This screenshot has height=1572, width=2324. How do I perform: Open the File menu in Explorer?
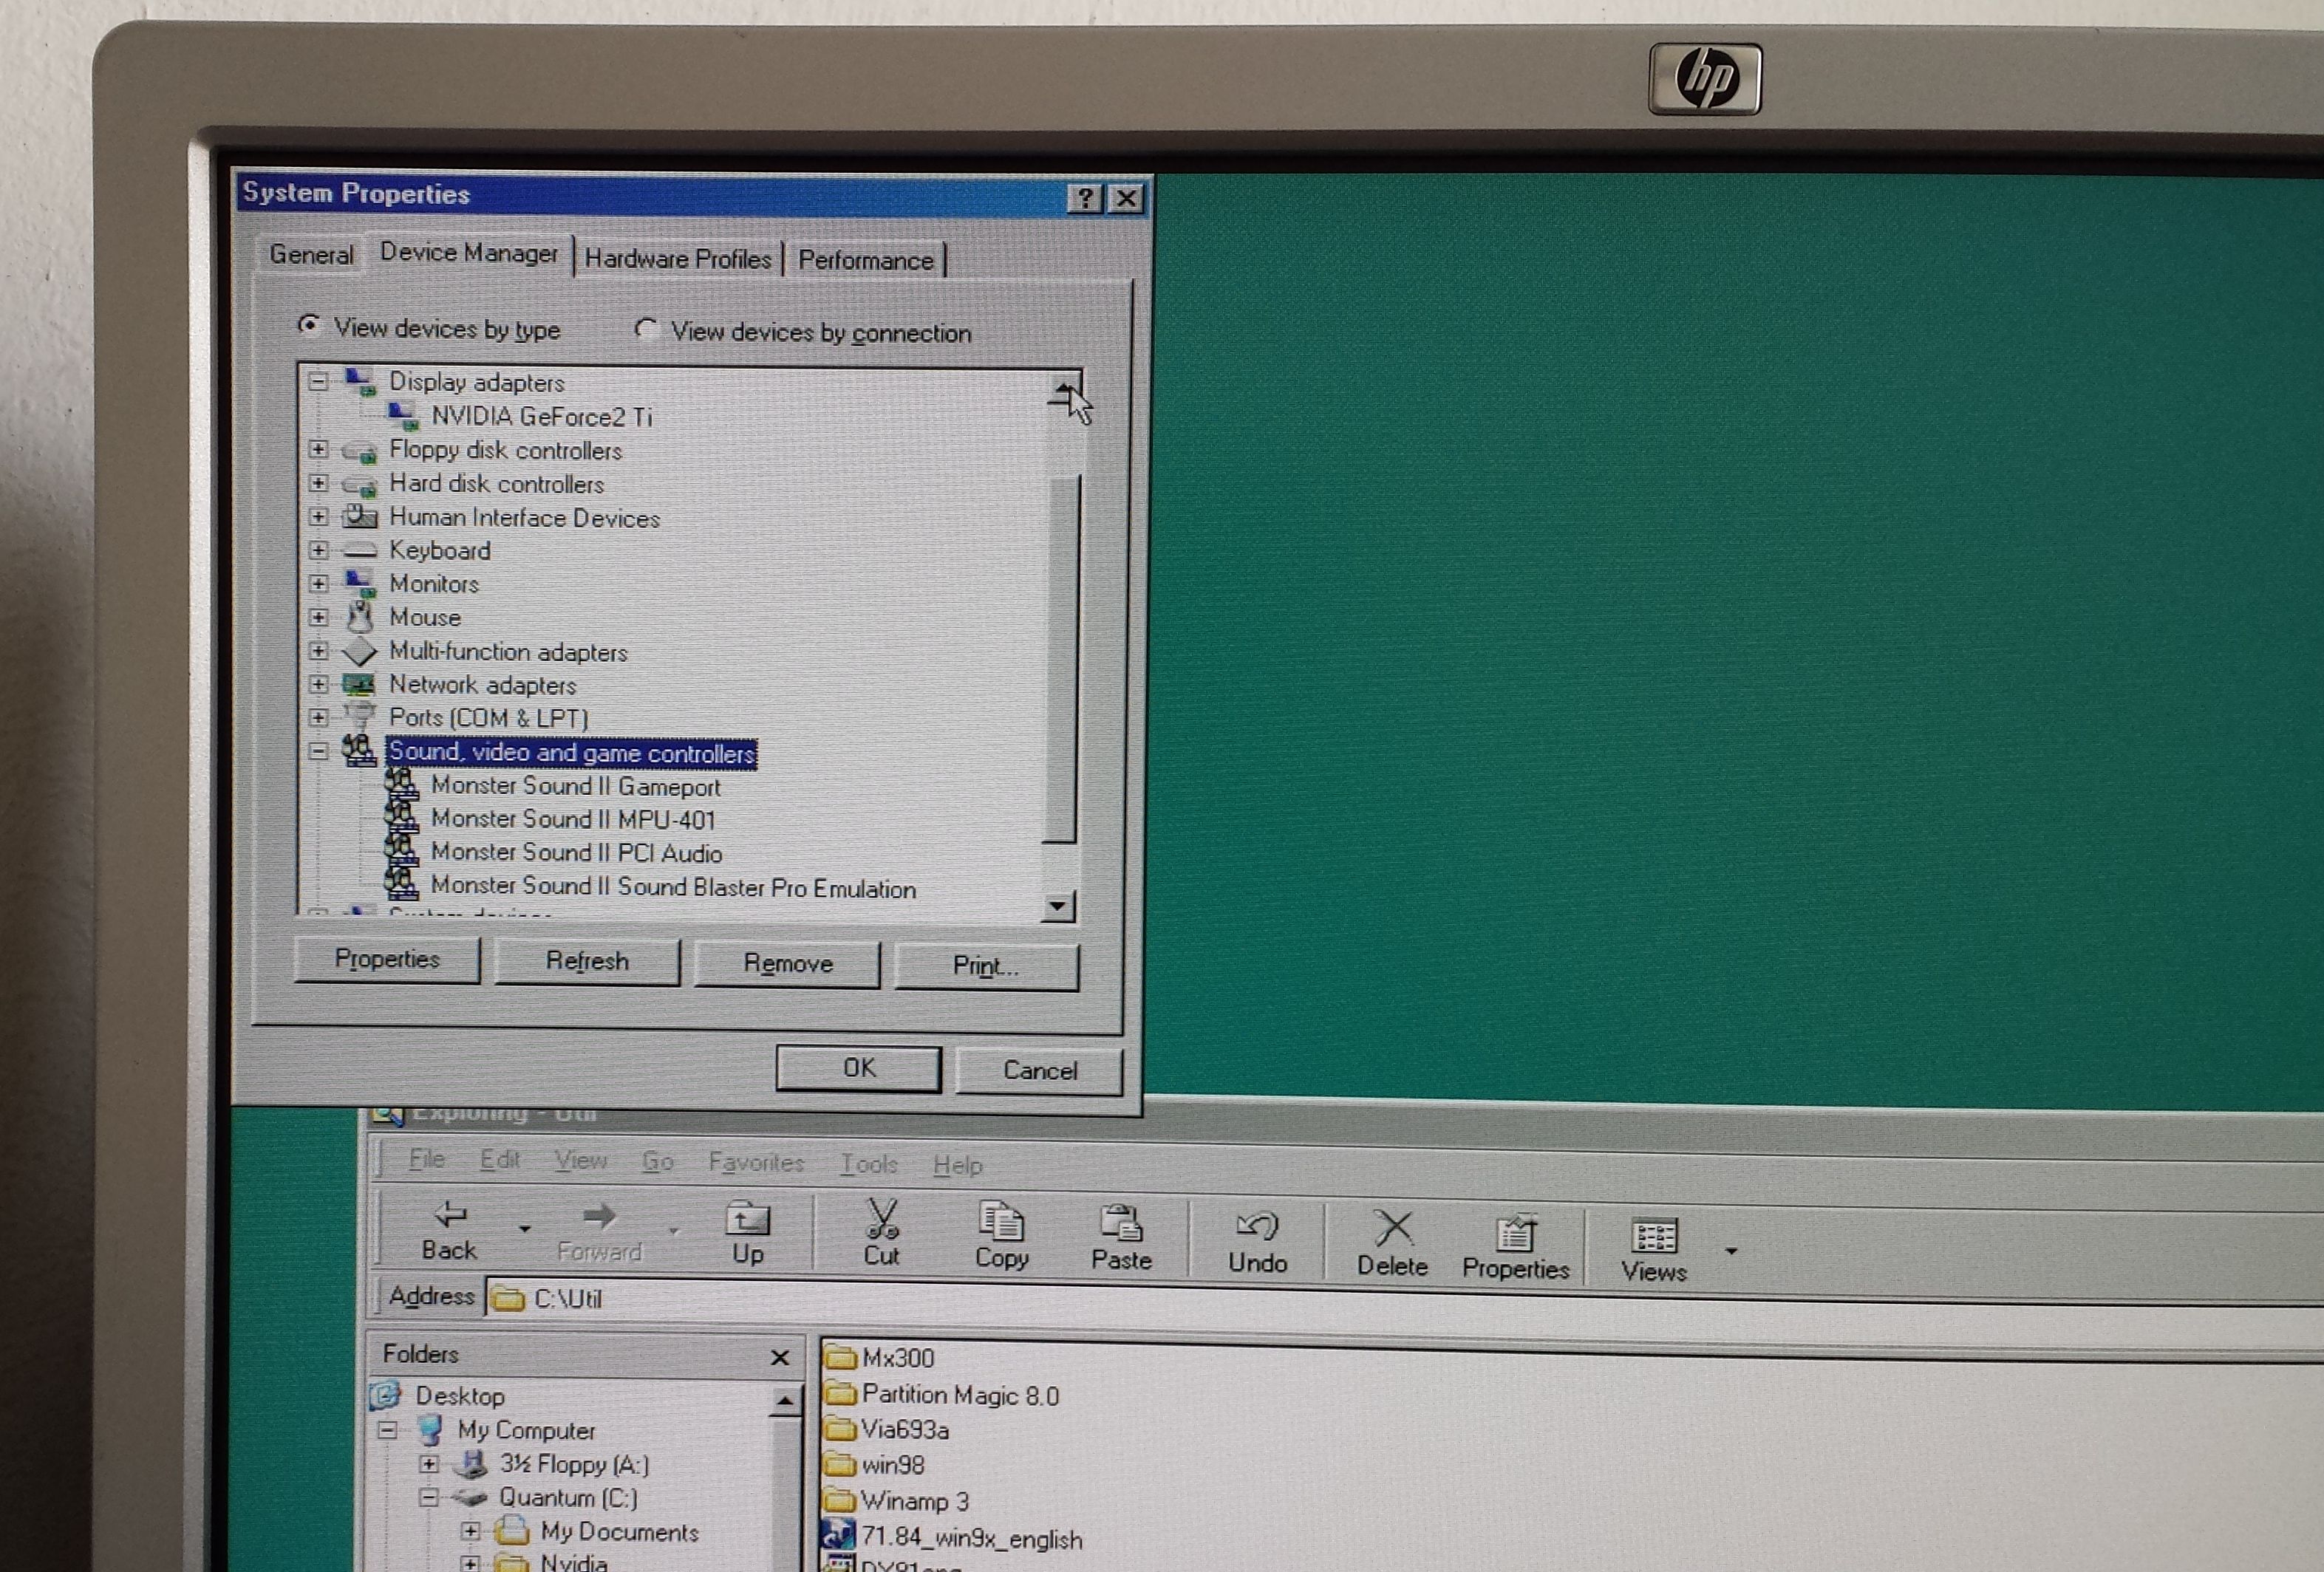[426, 1158]
